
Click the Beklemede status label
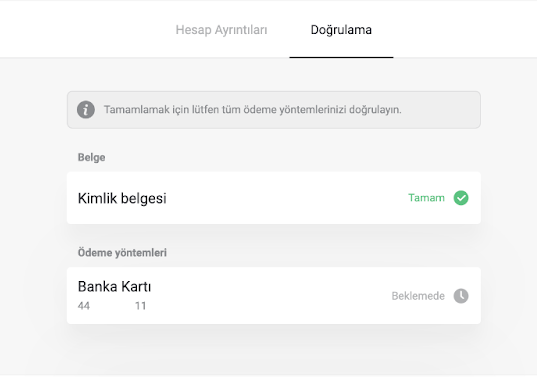pyautogui.click(x=418, y=296)
